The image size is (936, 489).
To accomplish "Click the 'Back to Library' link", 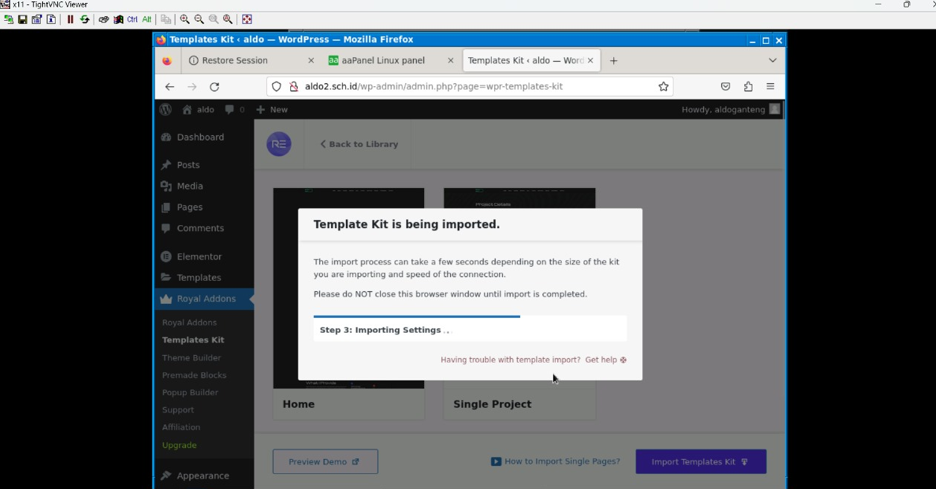I will tap(359, 144).
